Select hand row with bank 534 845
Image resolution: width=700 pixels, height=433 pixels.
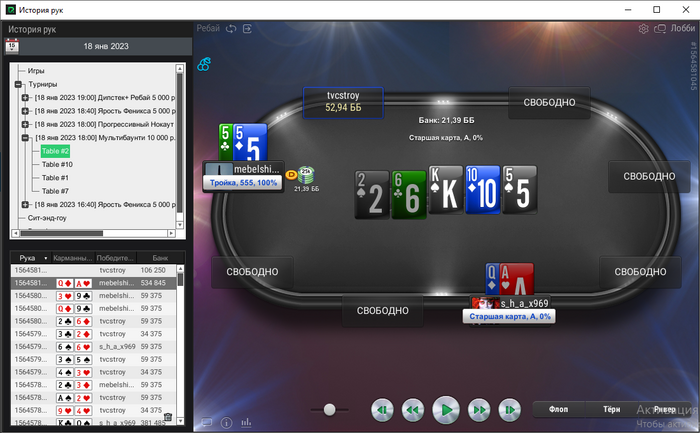click(94, 283)
